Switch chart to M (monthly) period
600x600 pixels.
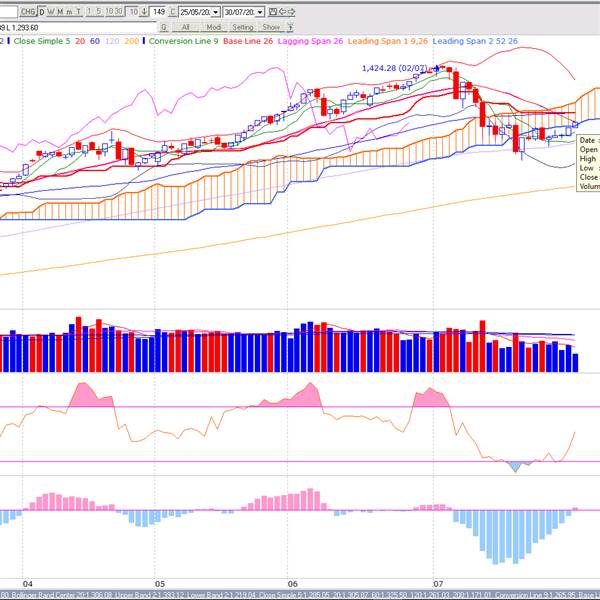(x=60, y=12)
